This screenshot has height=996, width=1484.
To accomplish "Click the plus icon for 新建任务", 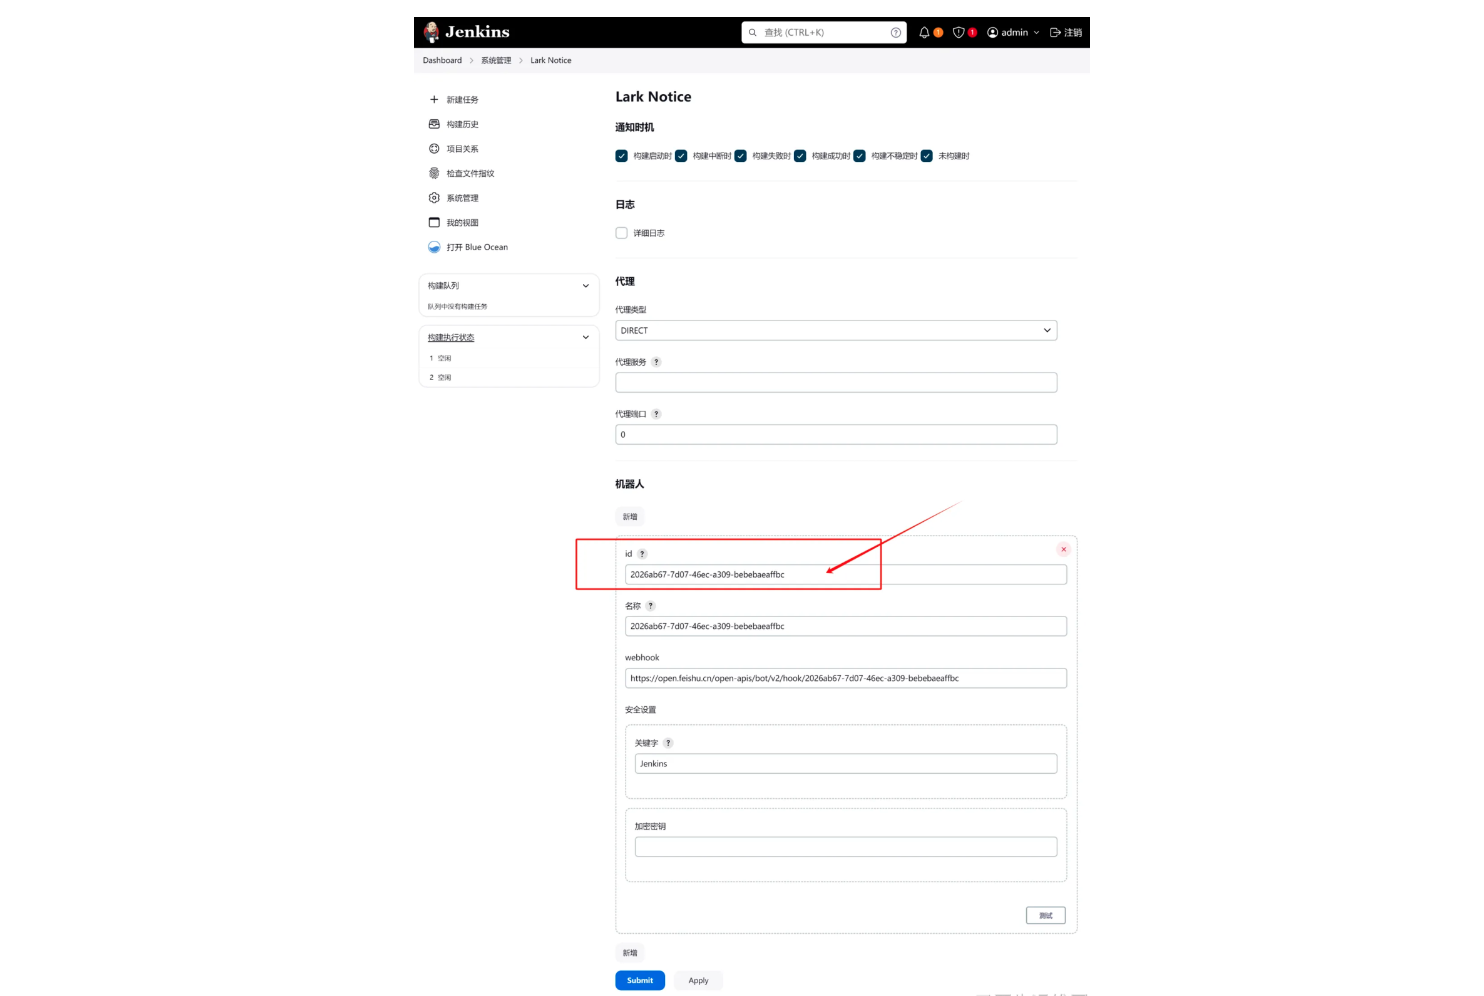I will click(434, 99).
